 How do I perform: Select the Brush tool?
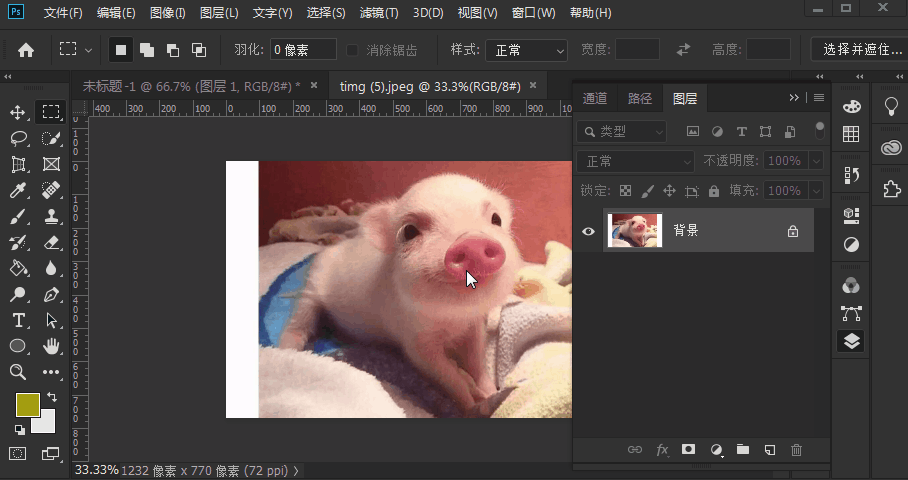(x=19, y=217)
